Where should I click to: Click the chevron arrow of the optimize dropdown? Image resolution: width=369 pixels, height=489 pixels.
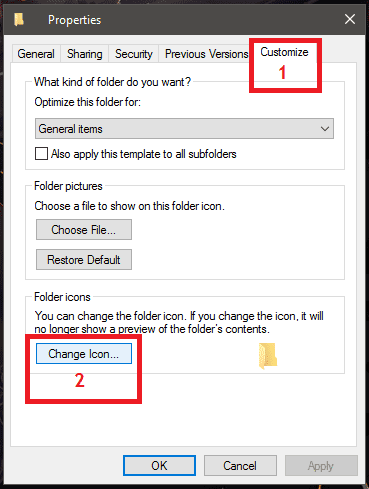point(325,129)
